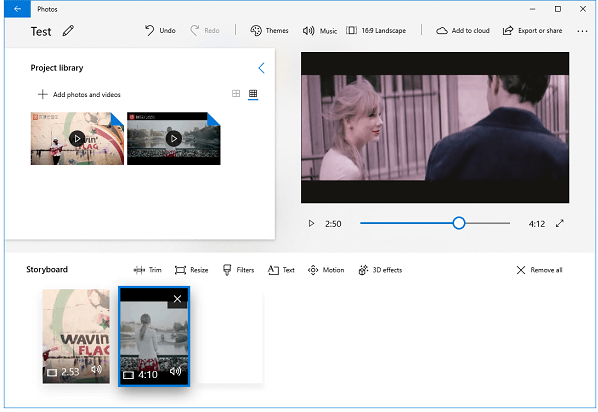Mute audio on the 2:53 clip
Screen dimensions: 598x412
click(96, 369)
